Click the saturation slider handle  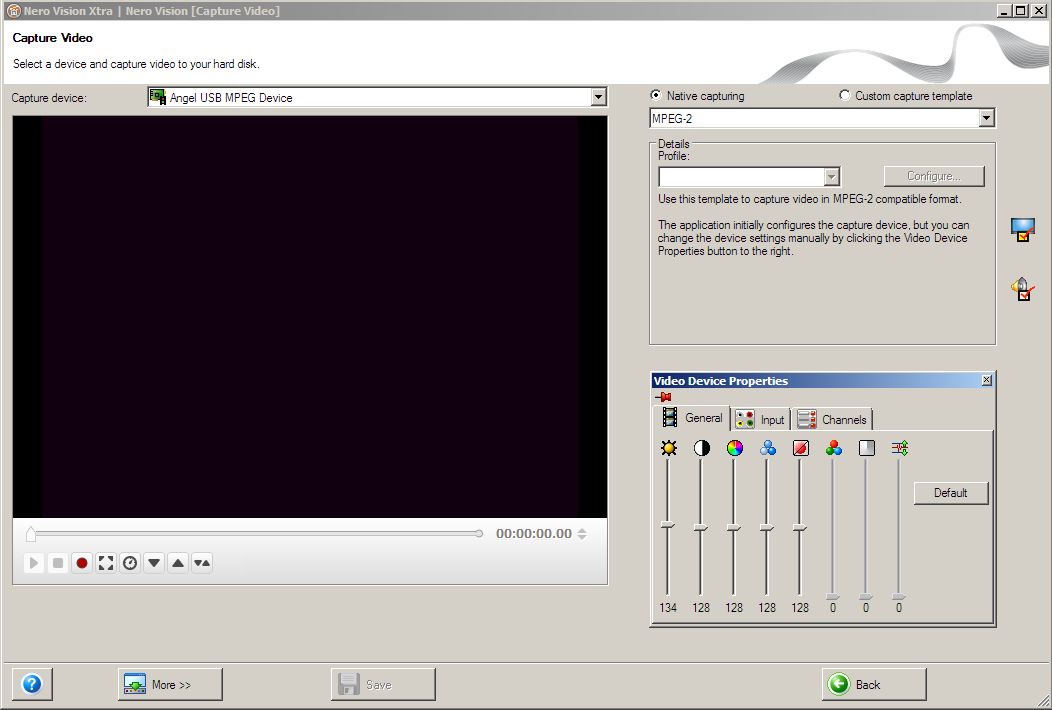pos(766,528)
